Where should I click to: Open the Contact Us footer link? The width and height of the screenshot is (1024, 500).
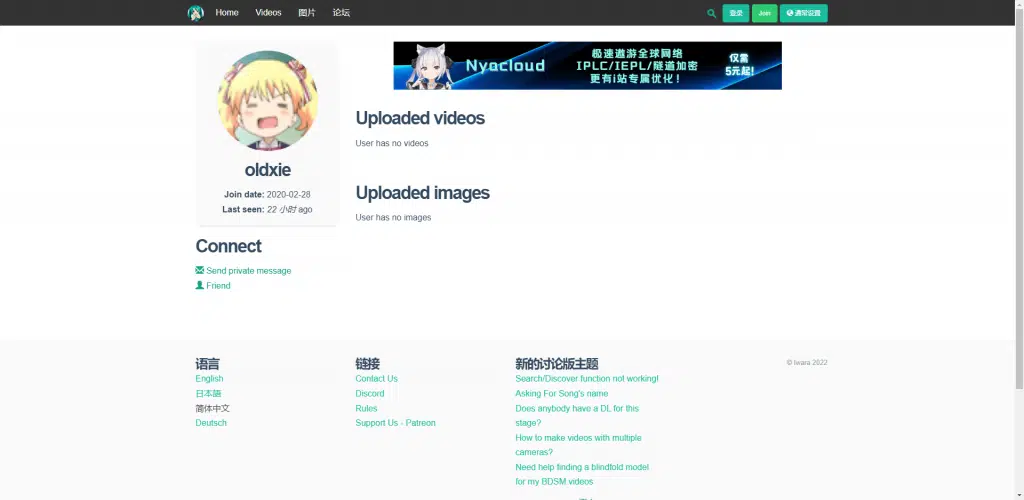pos(376,378)
